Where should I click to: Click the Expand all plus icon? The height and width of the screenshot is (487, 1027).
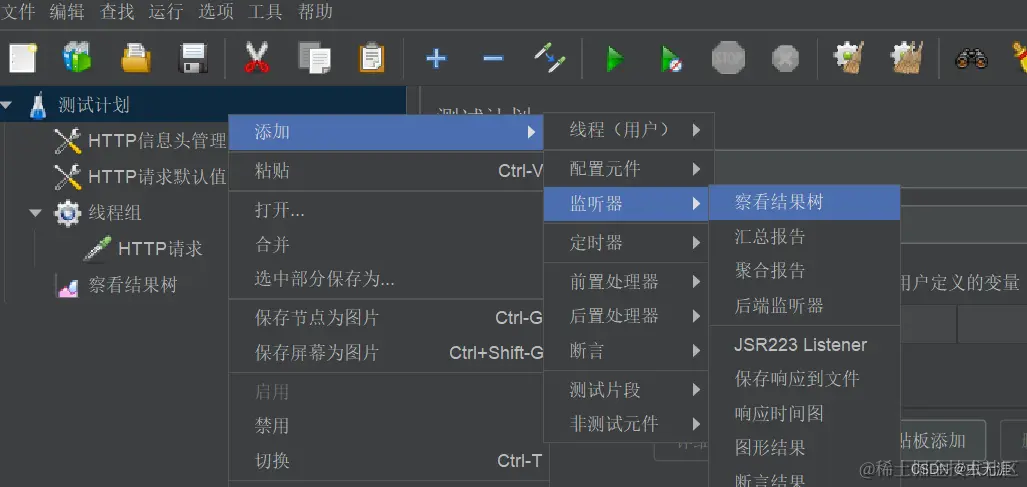[x=436, y=59]
